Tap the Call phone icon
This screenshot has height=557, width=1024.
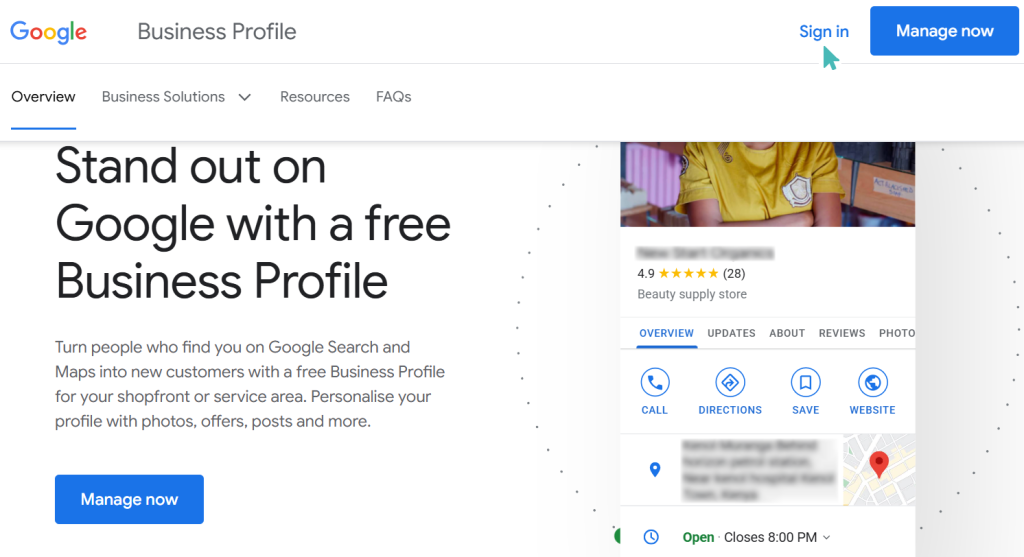click(x=654, y=383)
